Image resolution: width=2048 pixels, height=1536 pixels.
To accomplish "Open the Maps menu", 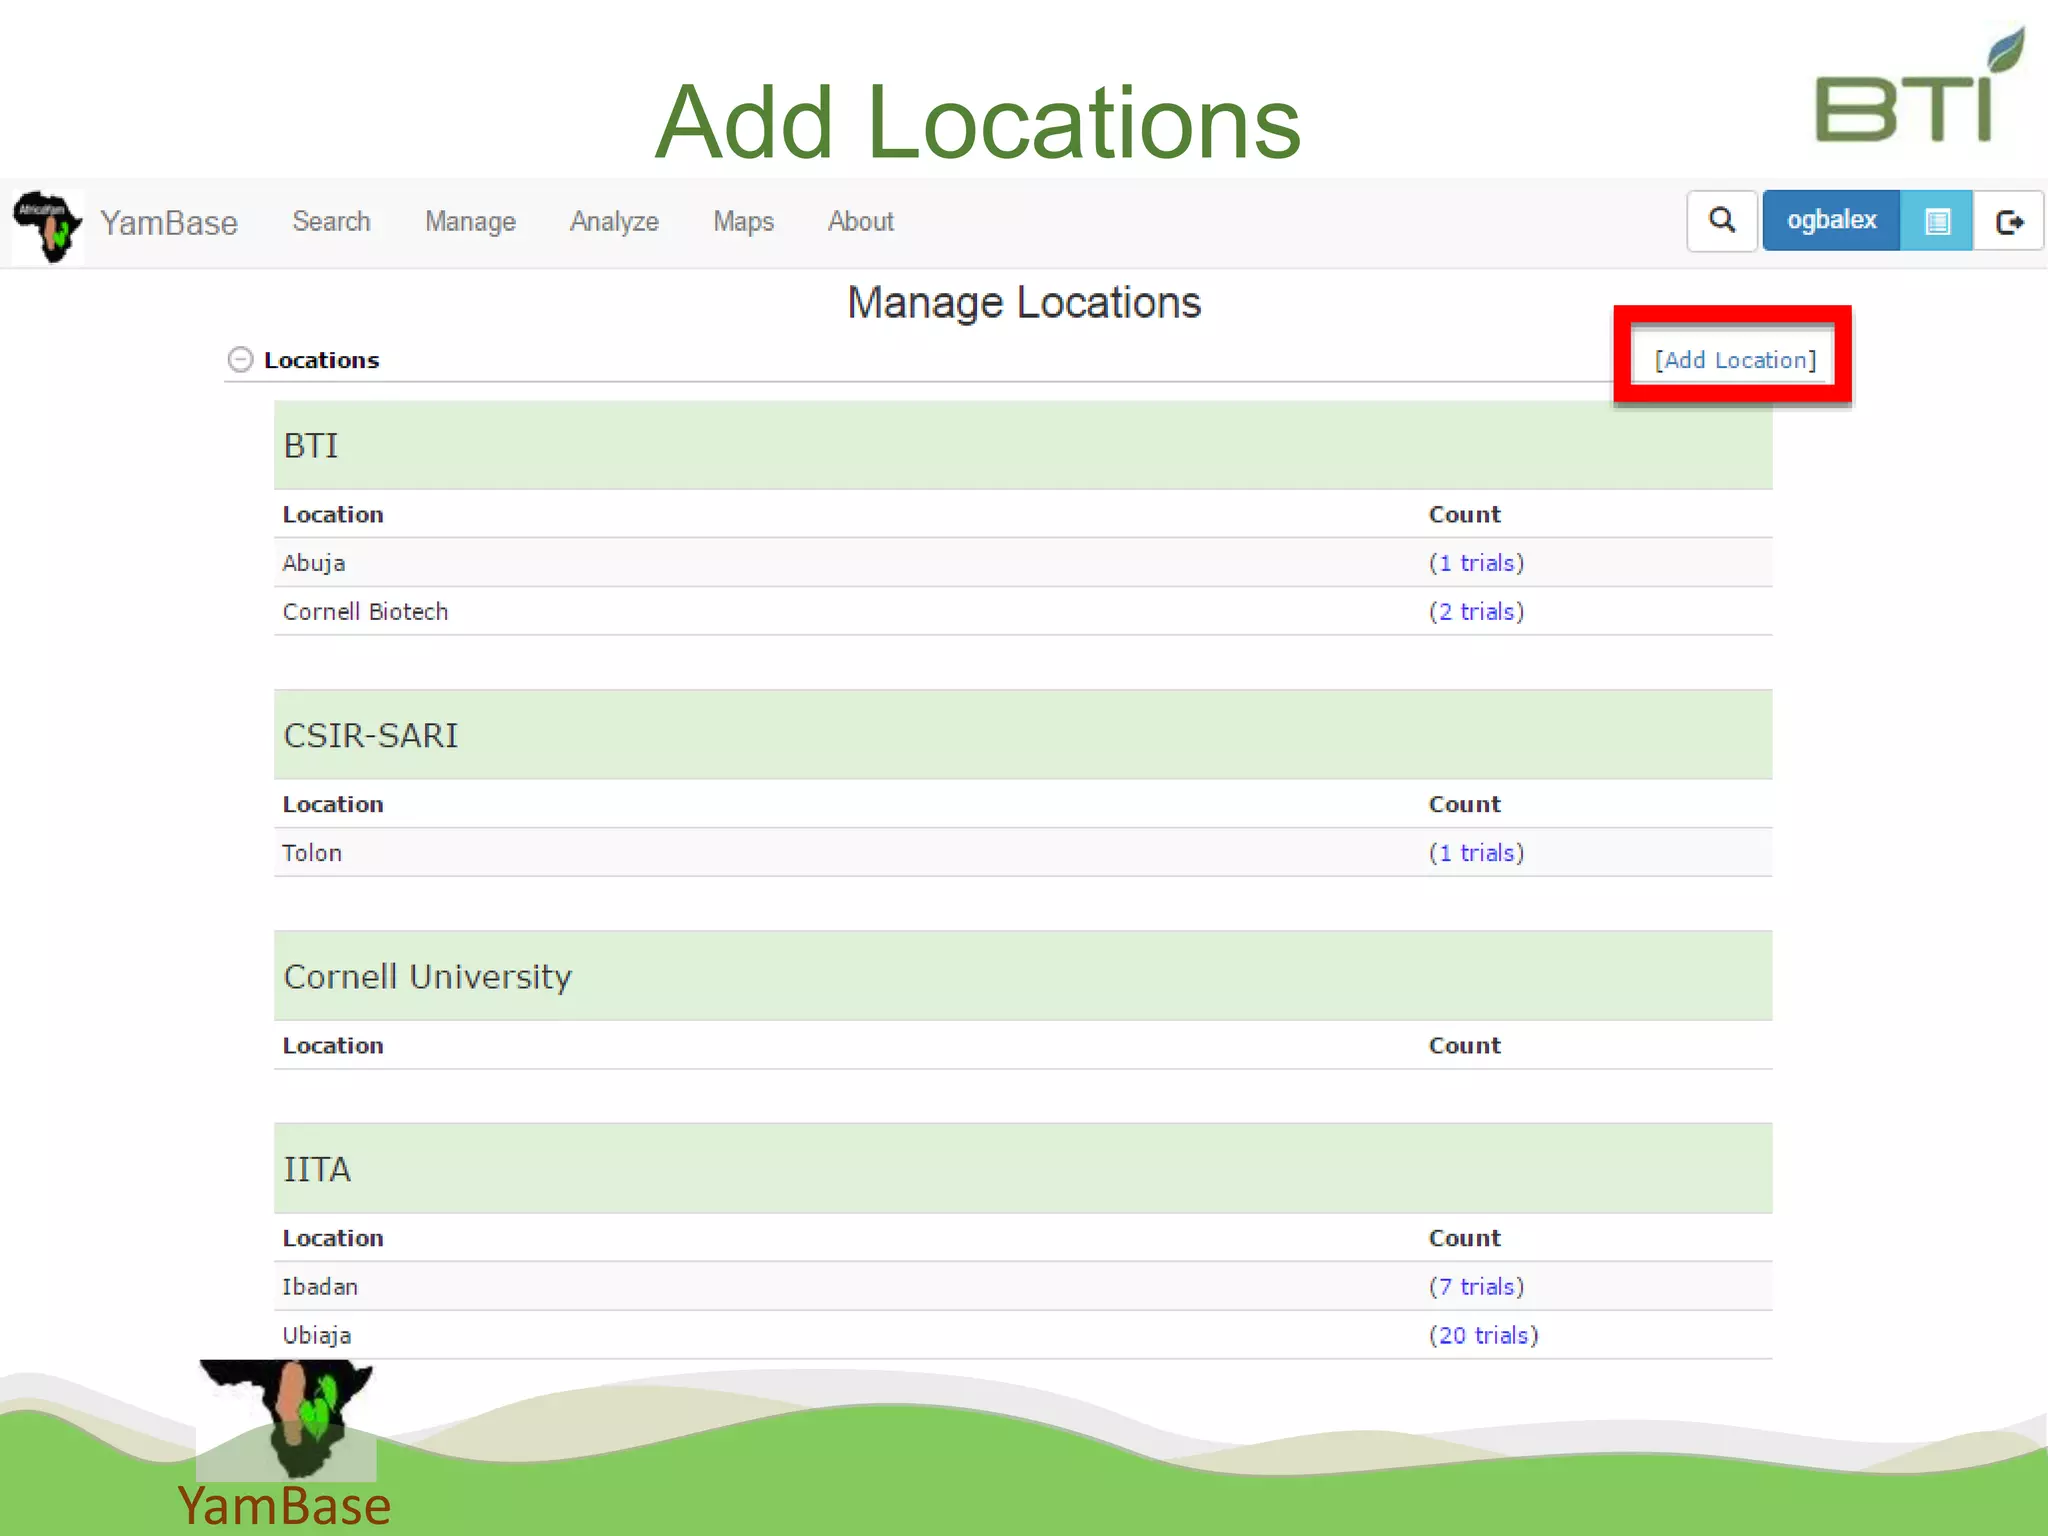I will (x=743, y=221).
